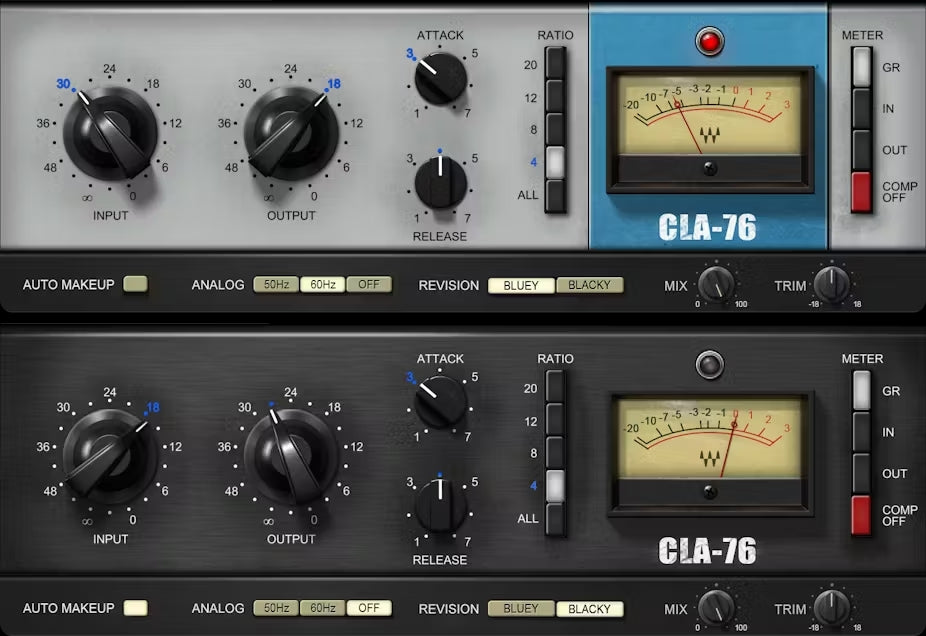Set bottom meter mode to OUT
The height and width of the screenshot is (636, 926).
861,473
